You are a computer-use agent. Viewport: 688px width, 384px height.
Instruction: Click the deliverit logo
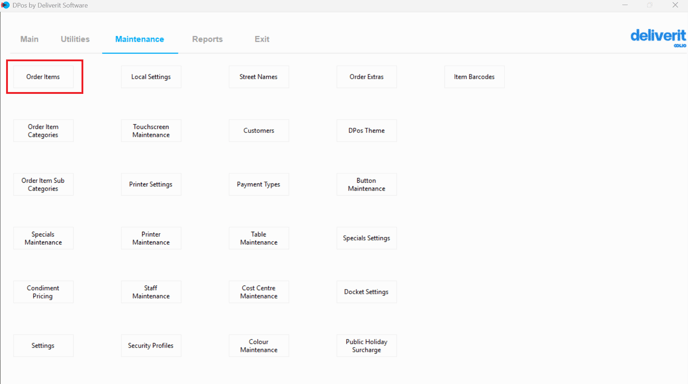(x=658, y=37)
